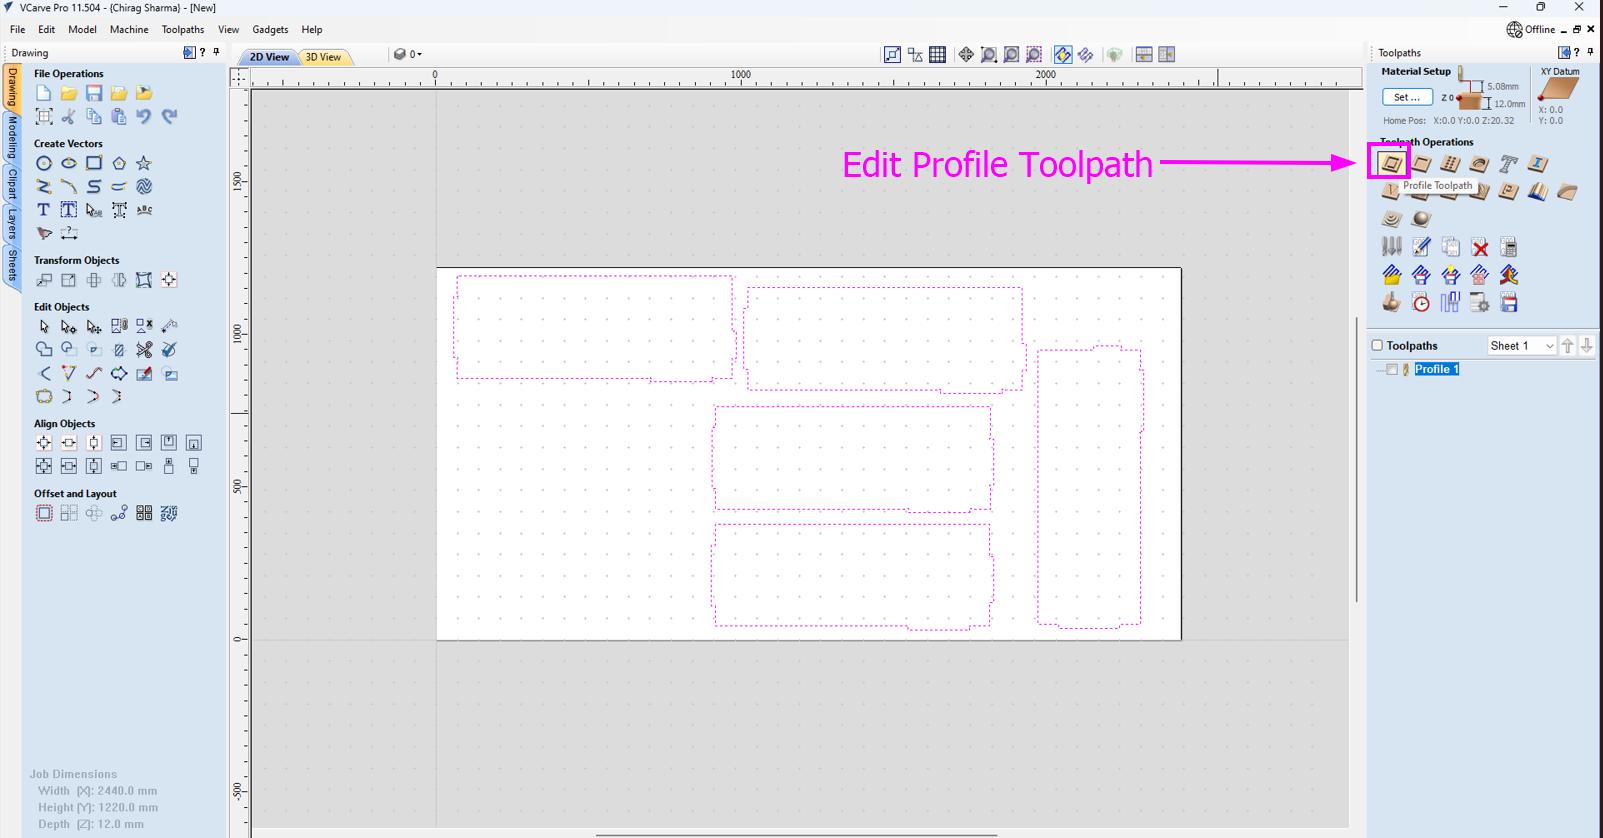Select the Draw Circle tool

[44, 163]
